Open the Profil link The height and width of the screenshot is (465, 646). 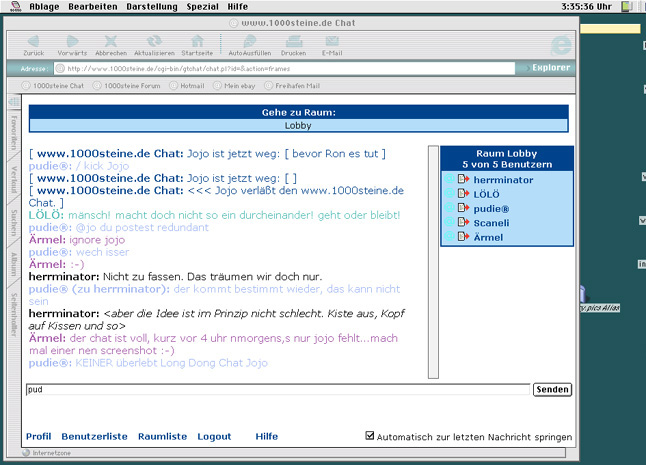pyautogui.click(x=38, y=436)
